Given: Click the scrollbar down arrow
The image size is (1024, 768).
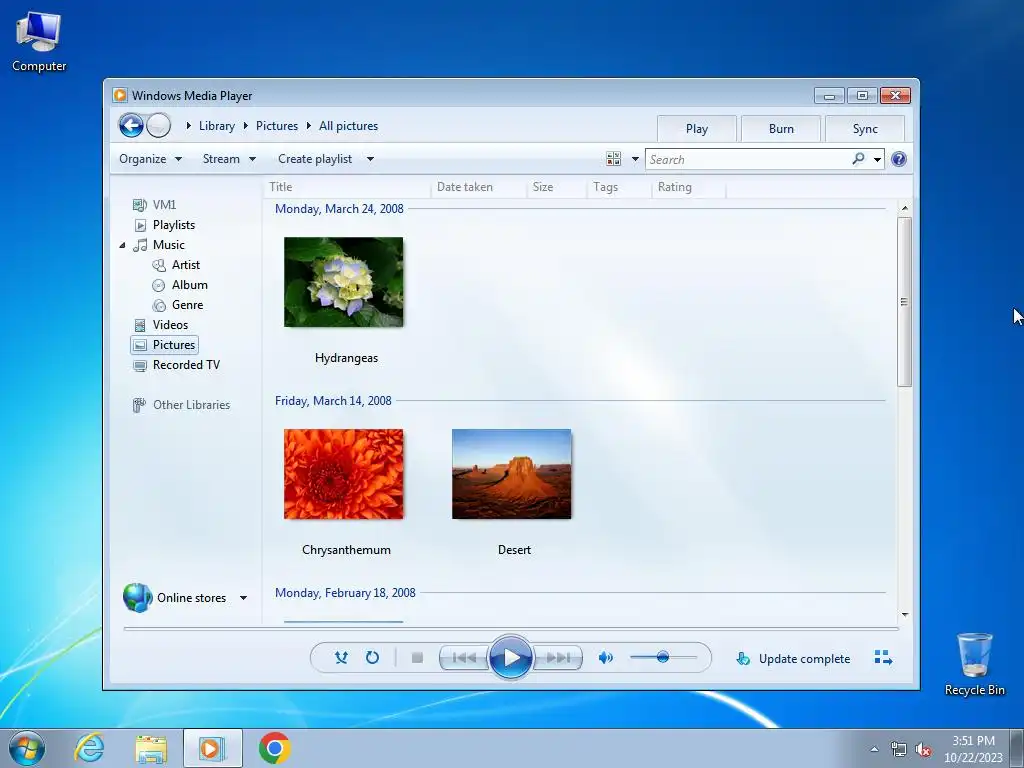Looking at the screenshot, I should (904, 615).
